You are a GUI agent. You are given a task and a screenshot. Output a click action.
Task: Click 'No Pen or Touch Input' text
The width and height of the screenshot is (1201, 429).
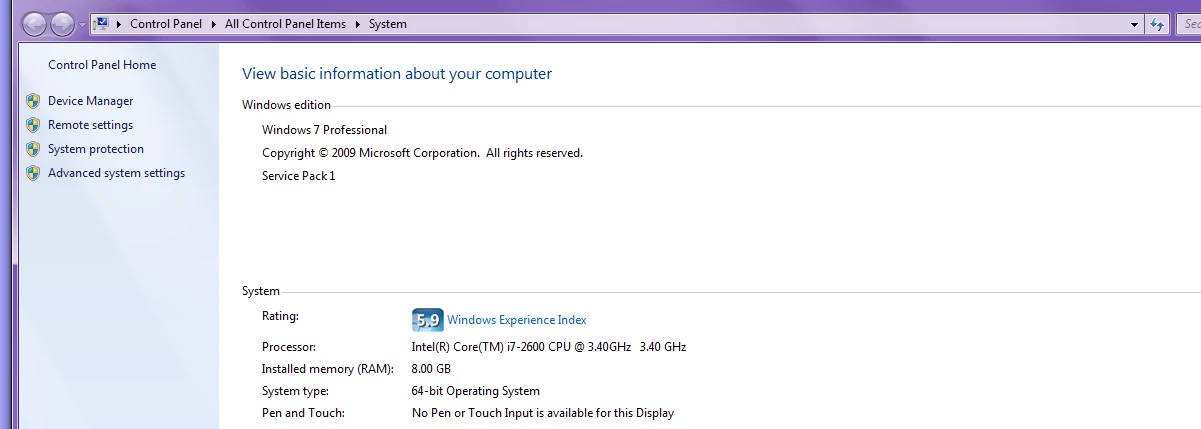(543, 413)
